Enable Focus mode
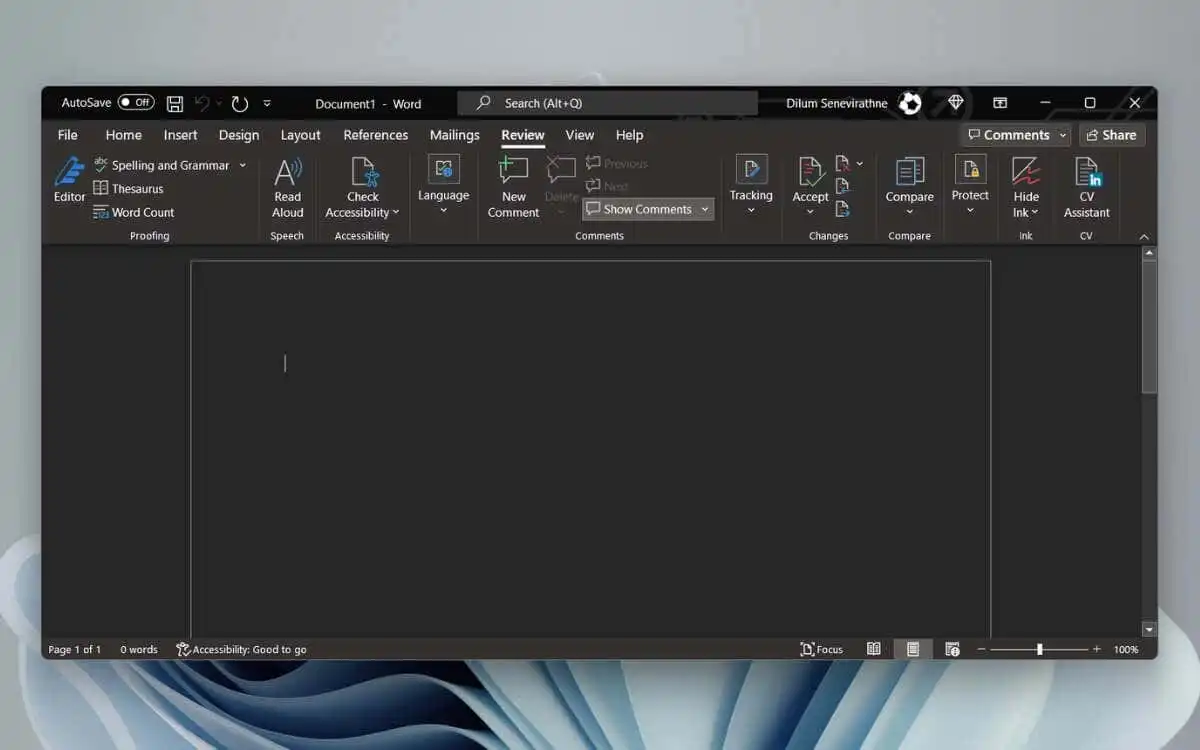Image resolution: width=1200 pixels, height=750 pixels. tap(821, 649)
